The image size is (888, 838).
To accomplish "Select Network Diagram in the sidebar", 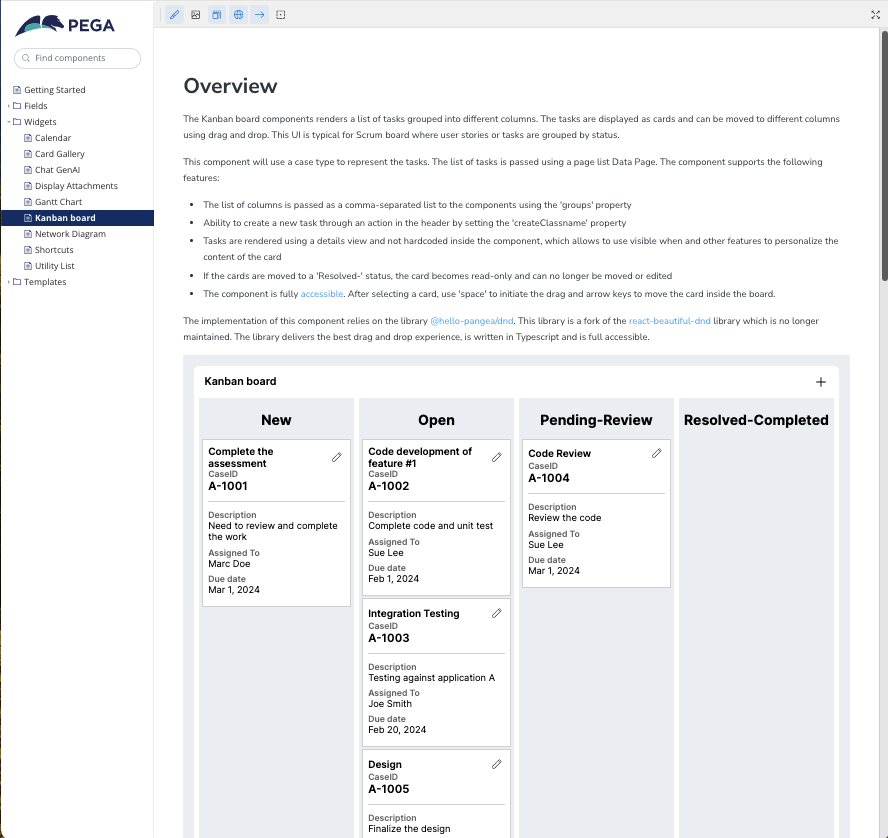I will (x=70, y=234).
